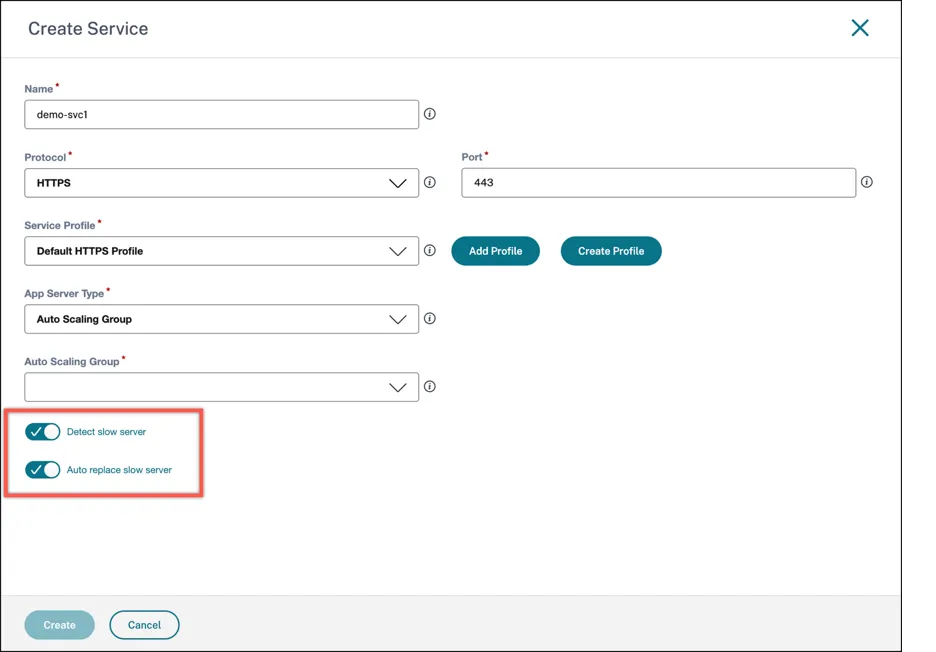Disable the Detect slow server toggle
Screen dimensions: 936x652
click(42, 432)
